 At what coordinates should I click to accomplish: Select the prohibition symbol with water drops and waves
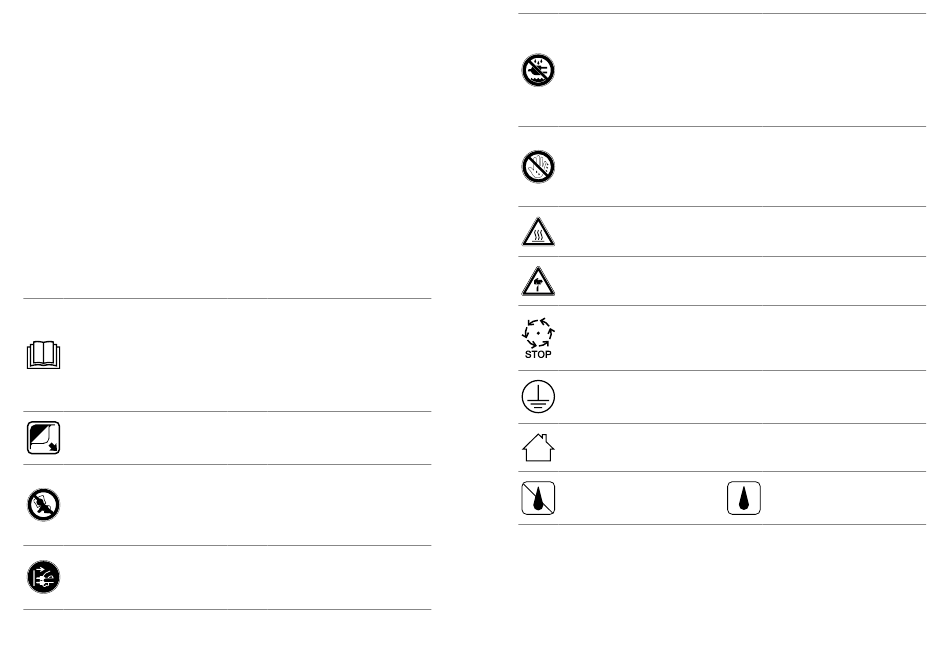point(540,70)
